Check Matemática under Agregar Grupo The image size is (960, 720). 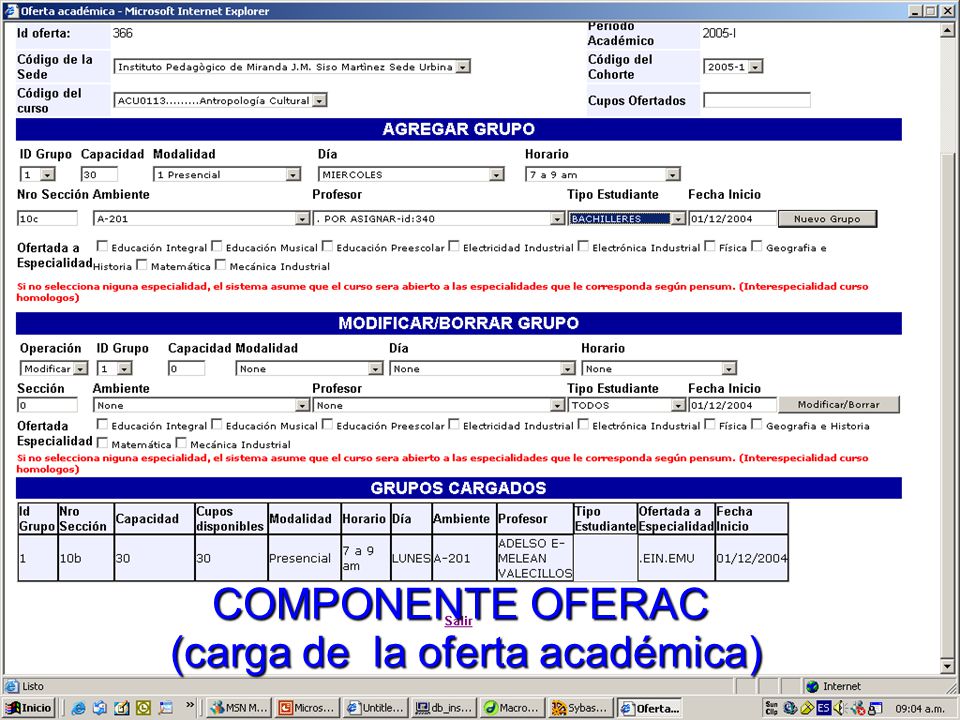(142, 264)
